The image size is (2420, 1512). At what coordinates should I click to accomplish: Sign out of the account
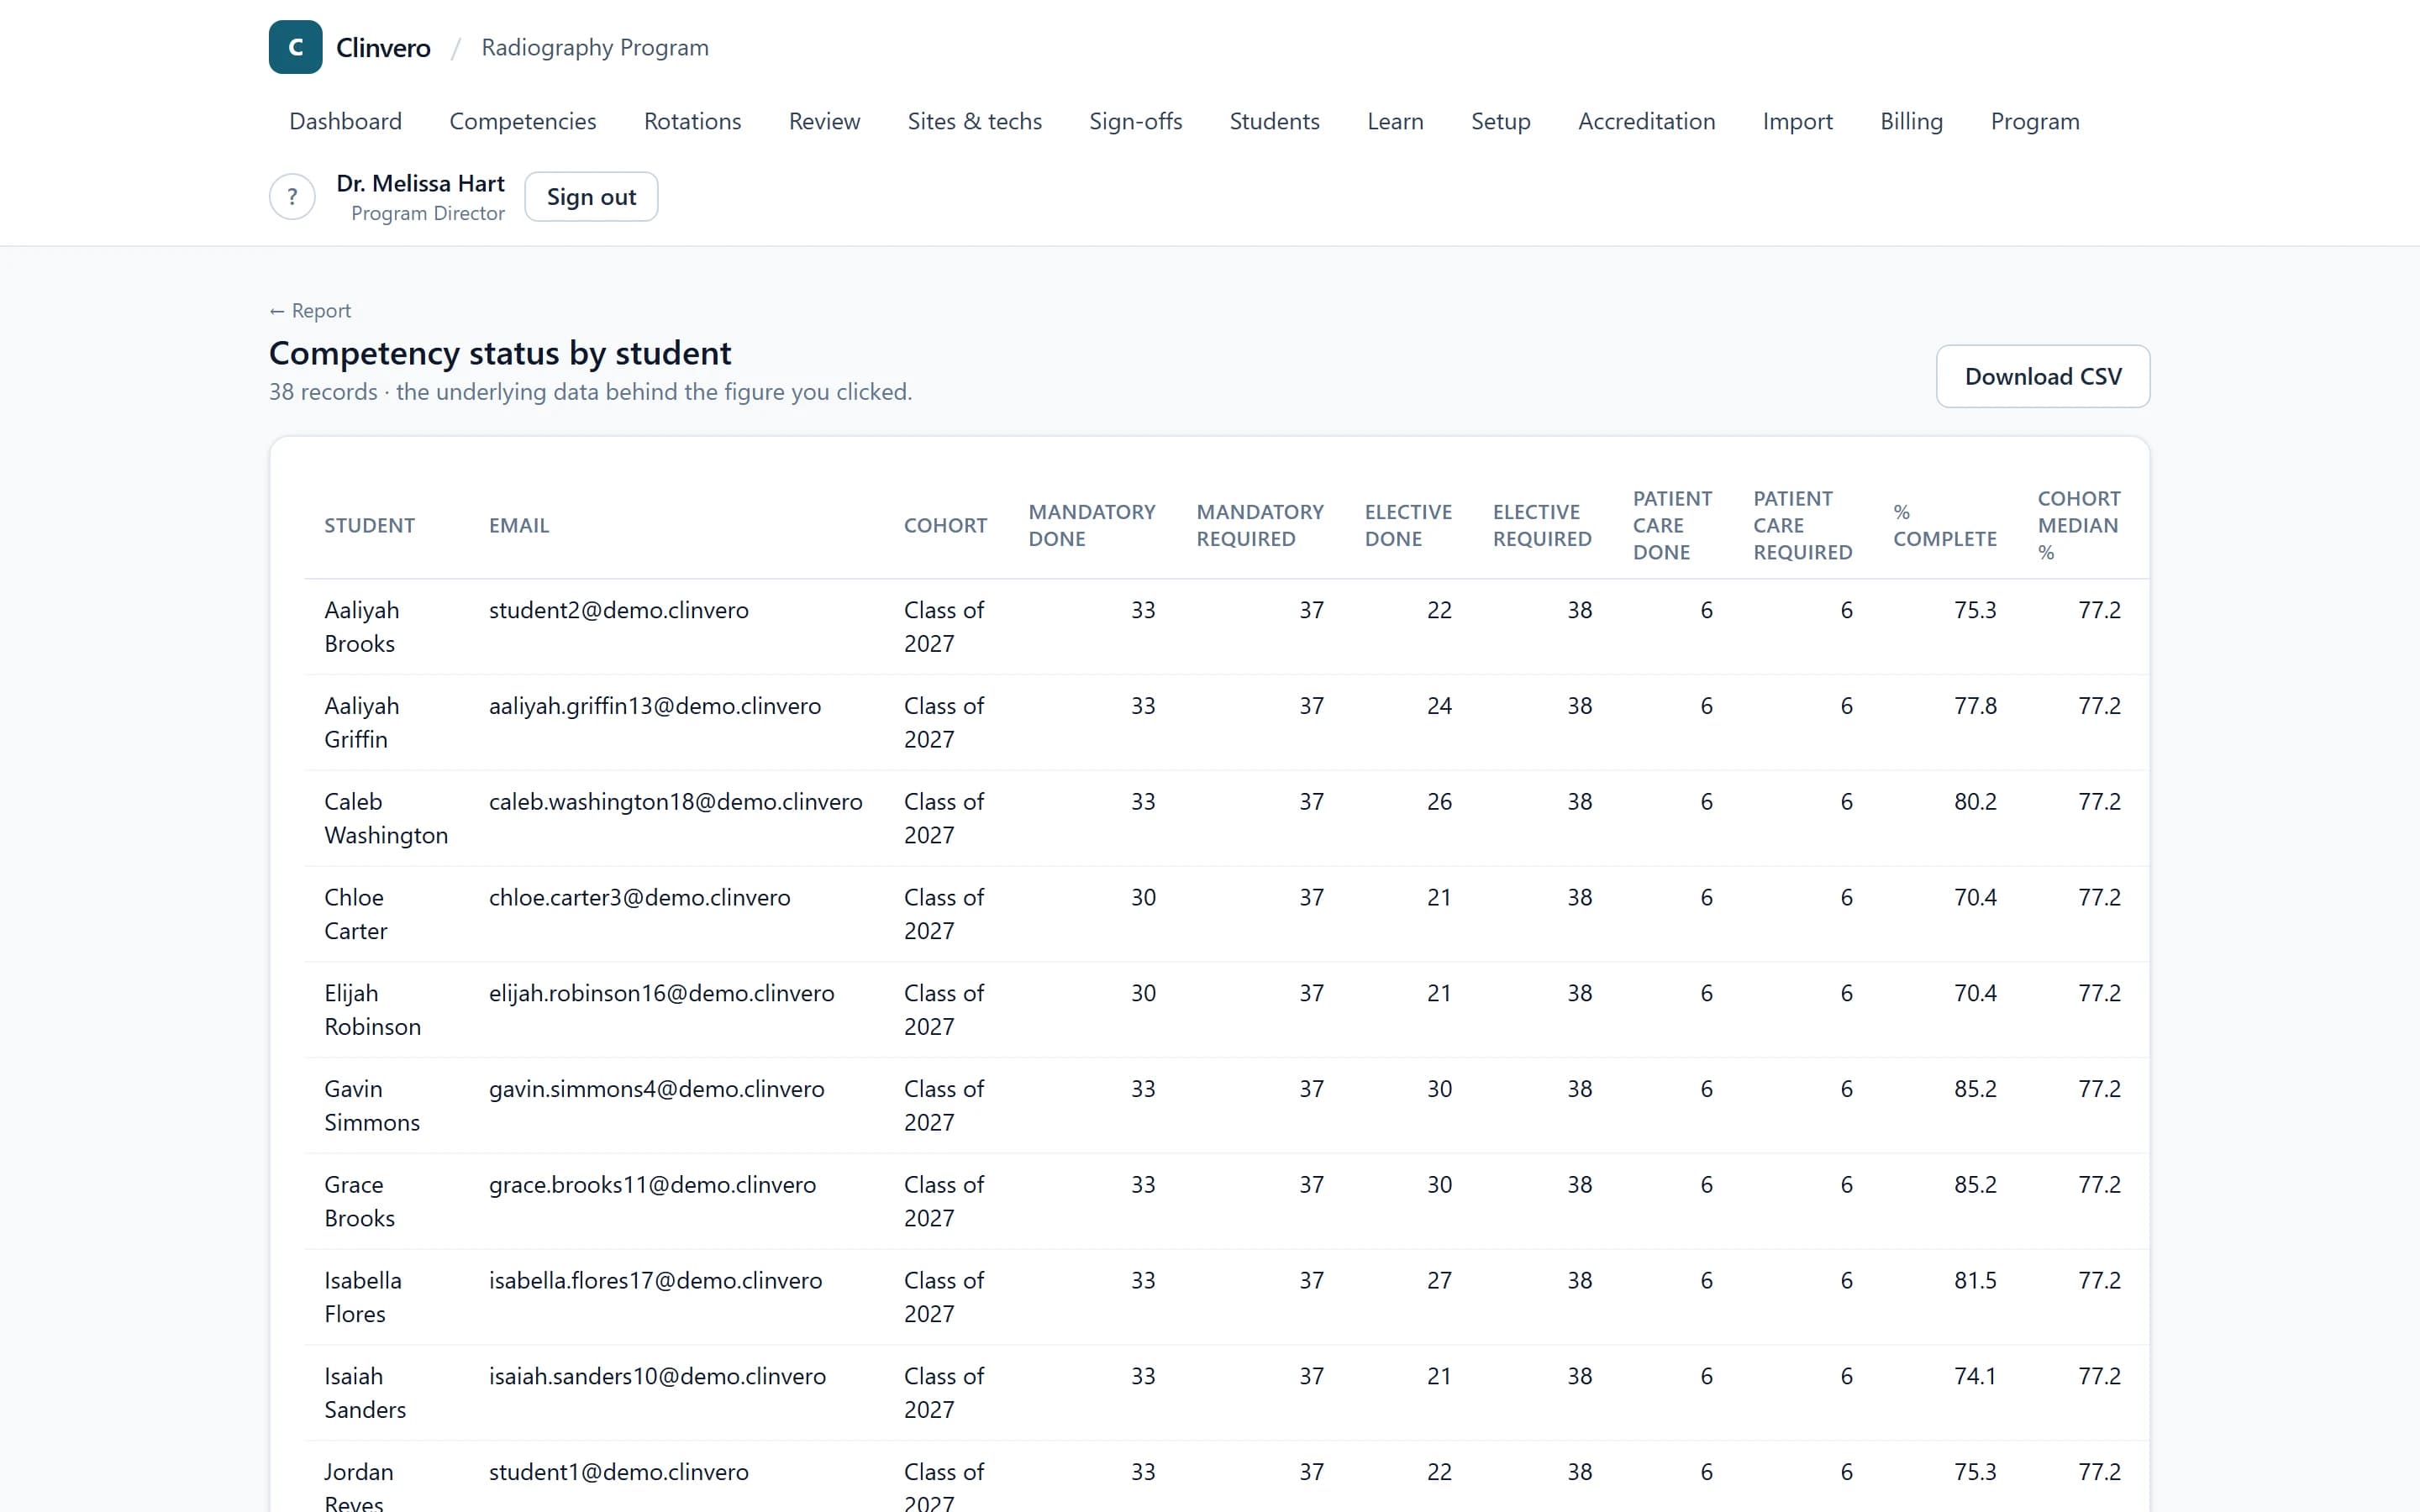(591, 197)
